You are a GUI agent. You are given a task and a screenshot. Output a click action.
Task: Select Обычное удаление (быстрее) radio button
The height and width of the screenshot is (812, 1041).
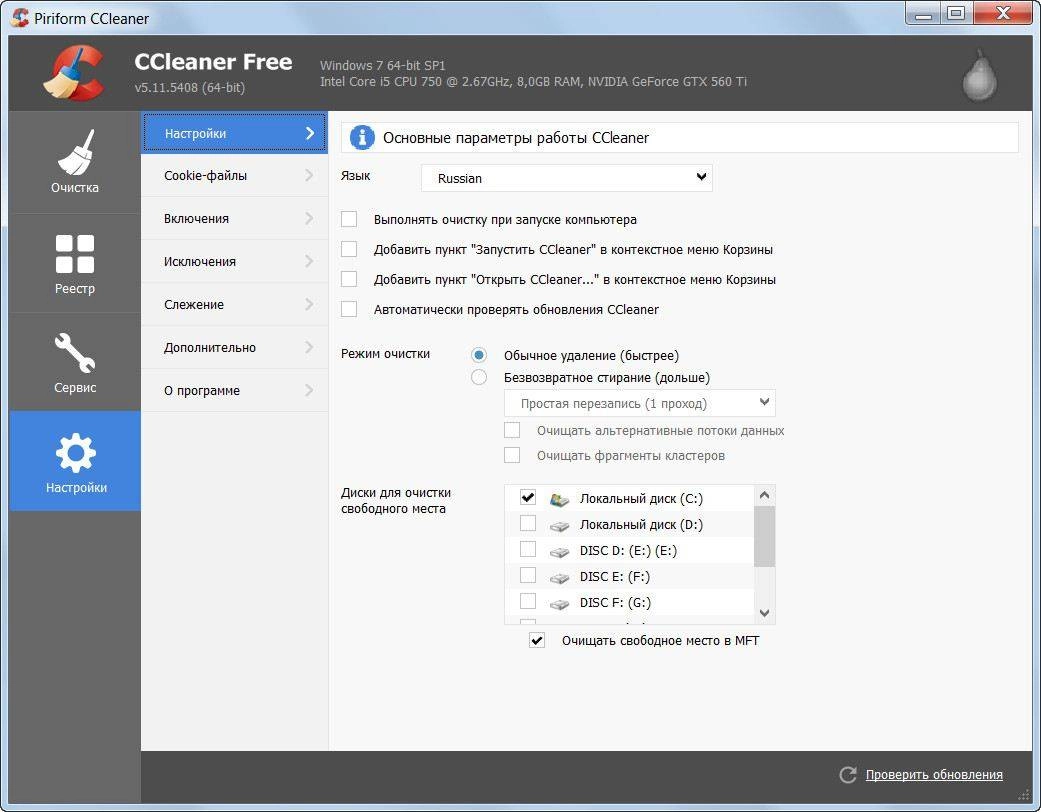[479, 355]
